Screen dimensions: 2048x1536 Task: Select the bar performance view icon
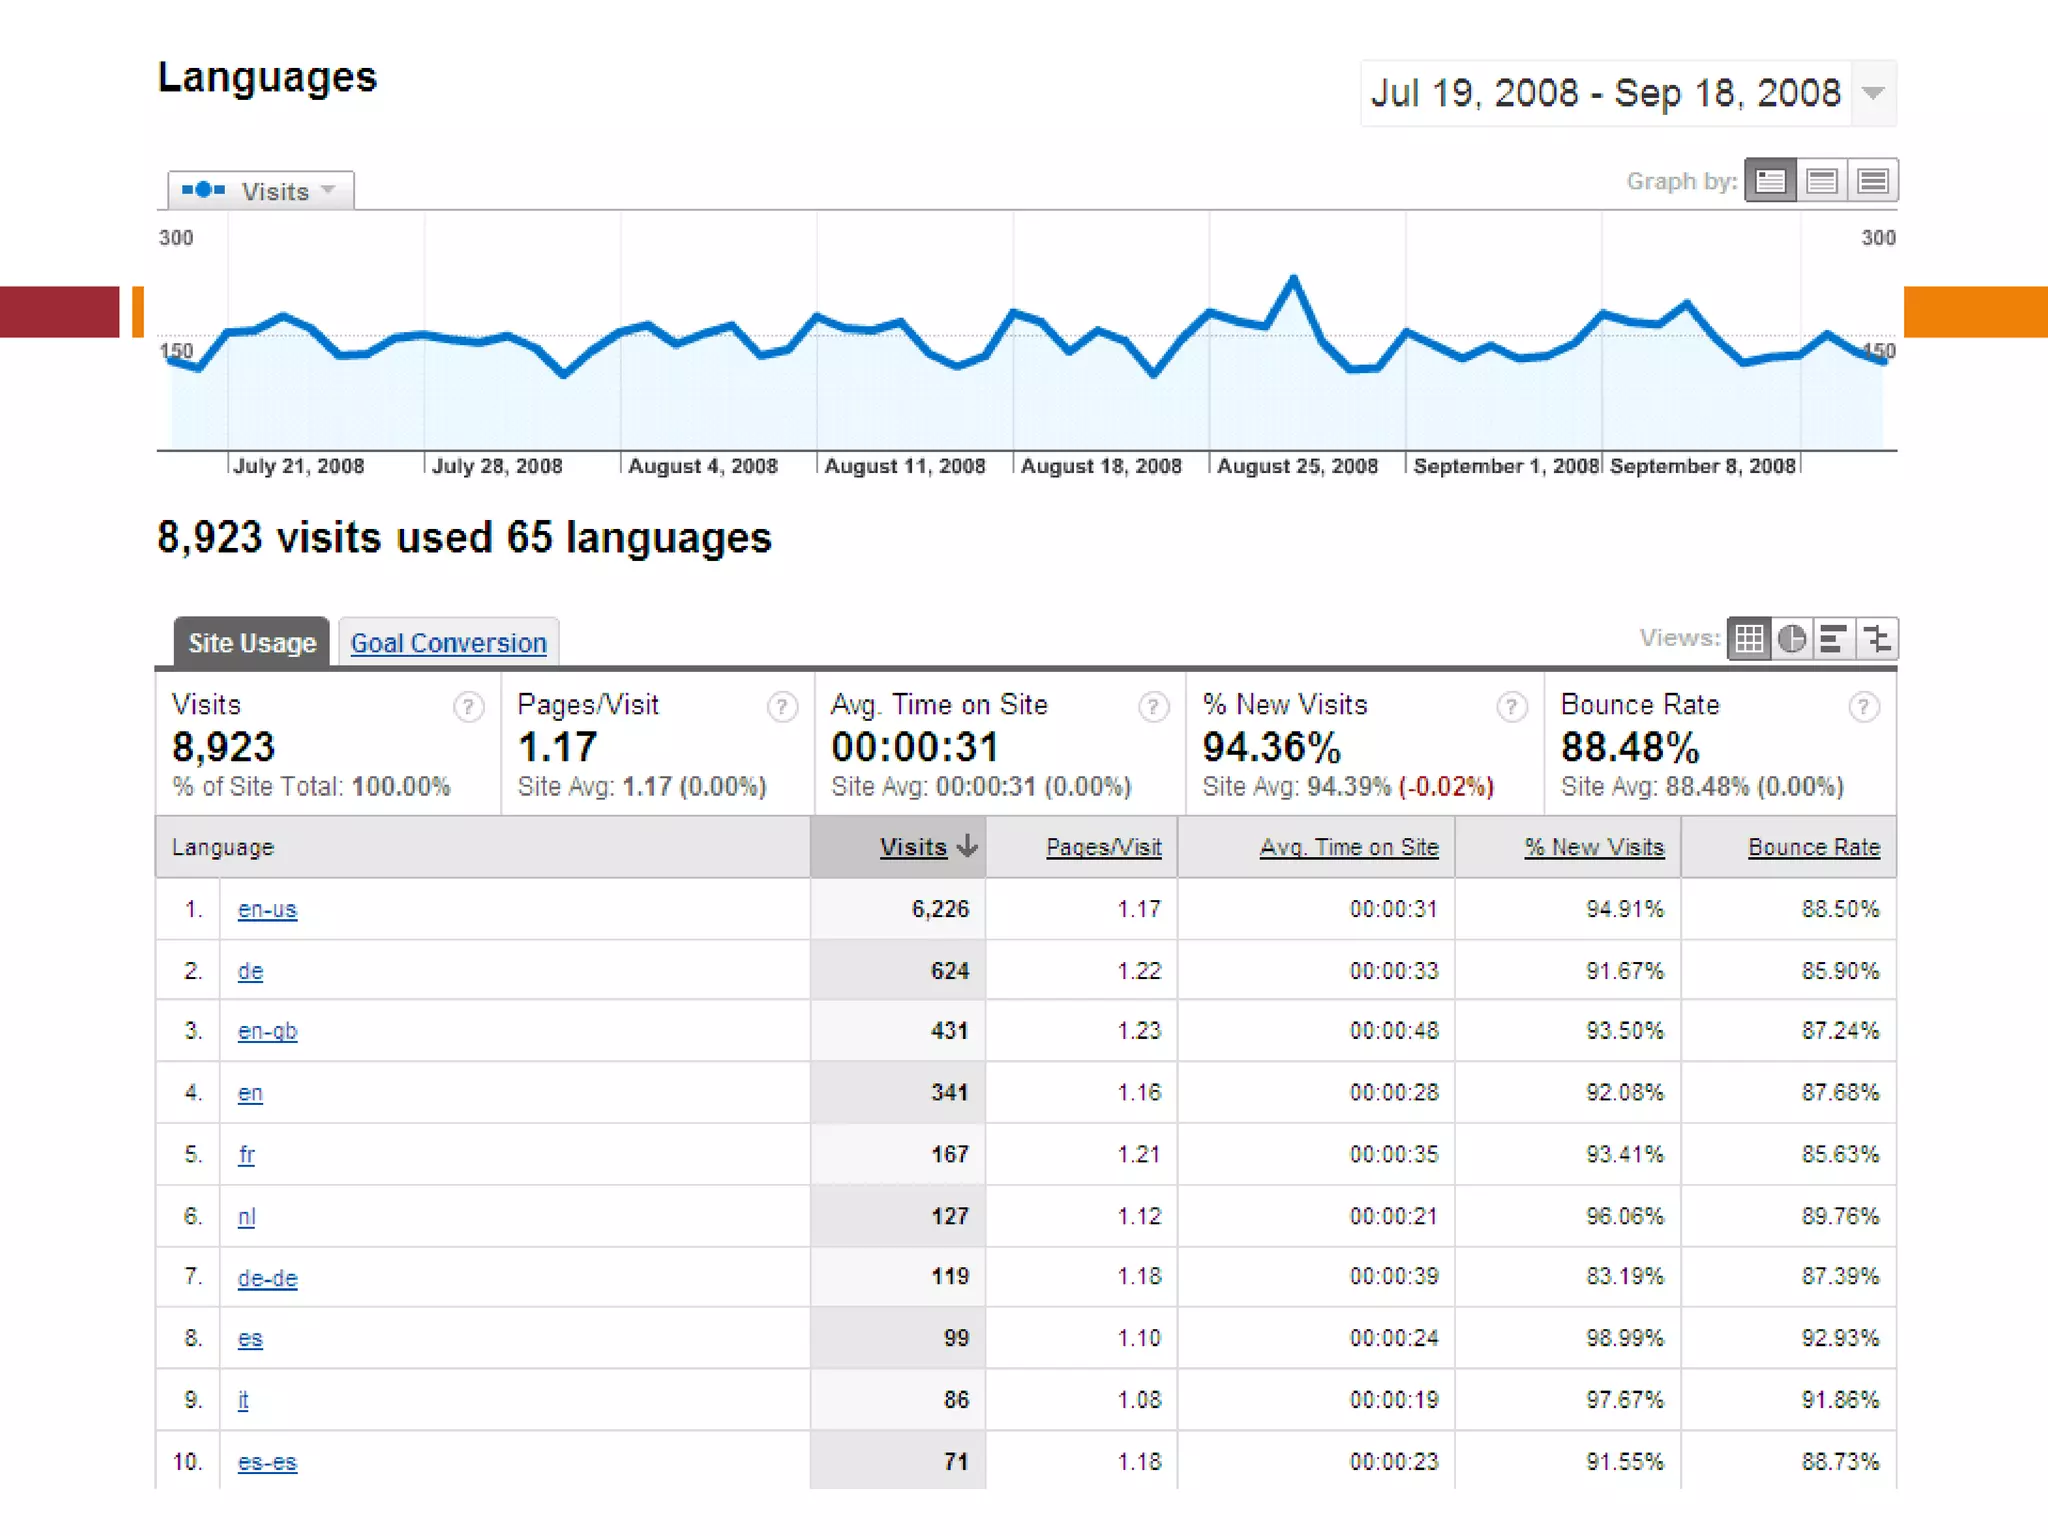coord(1834,638)
